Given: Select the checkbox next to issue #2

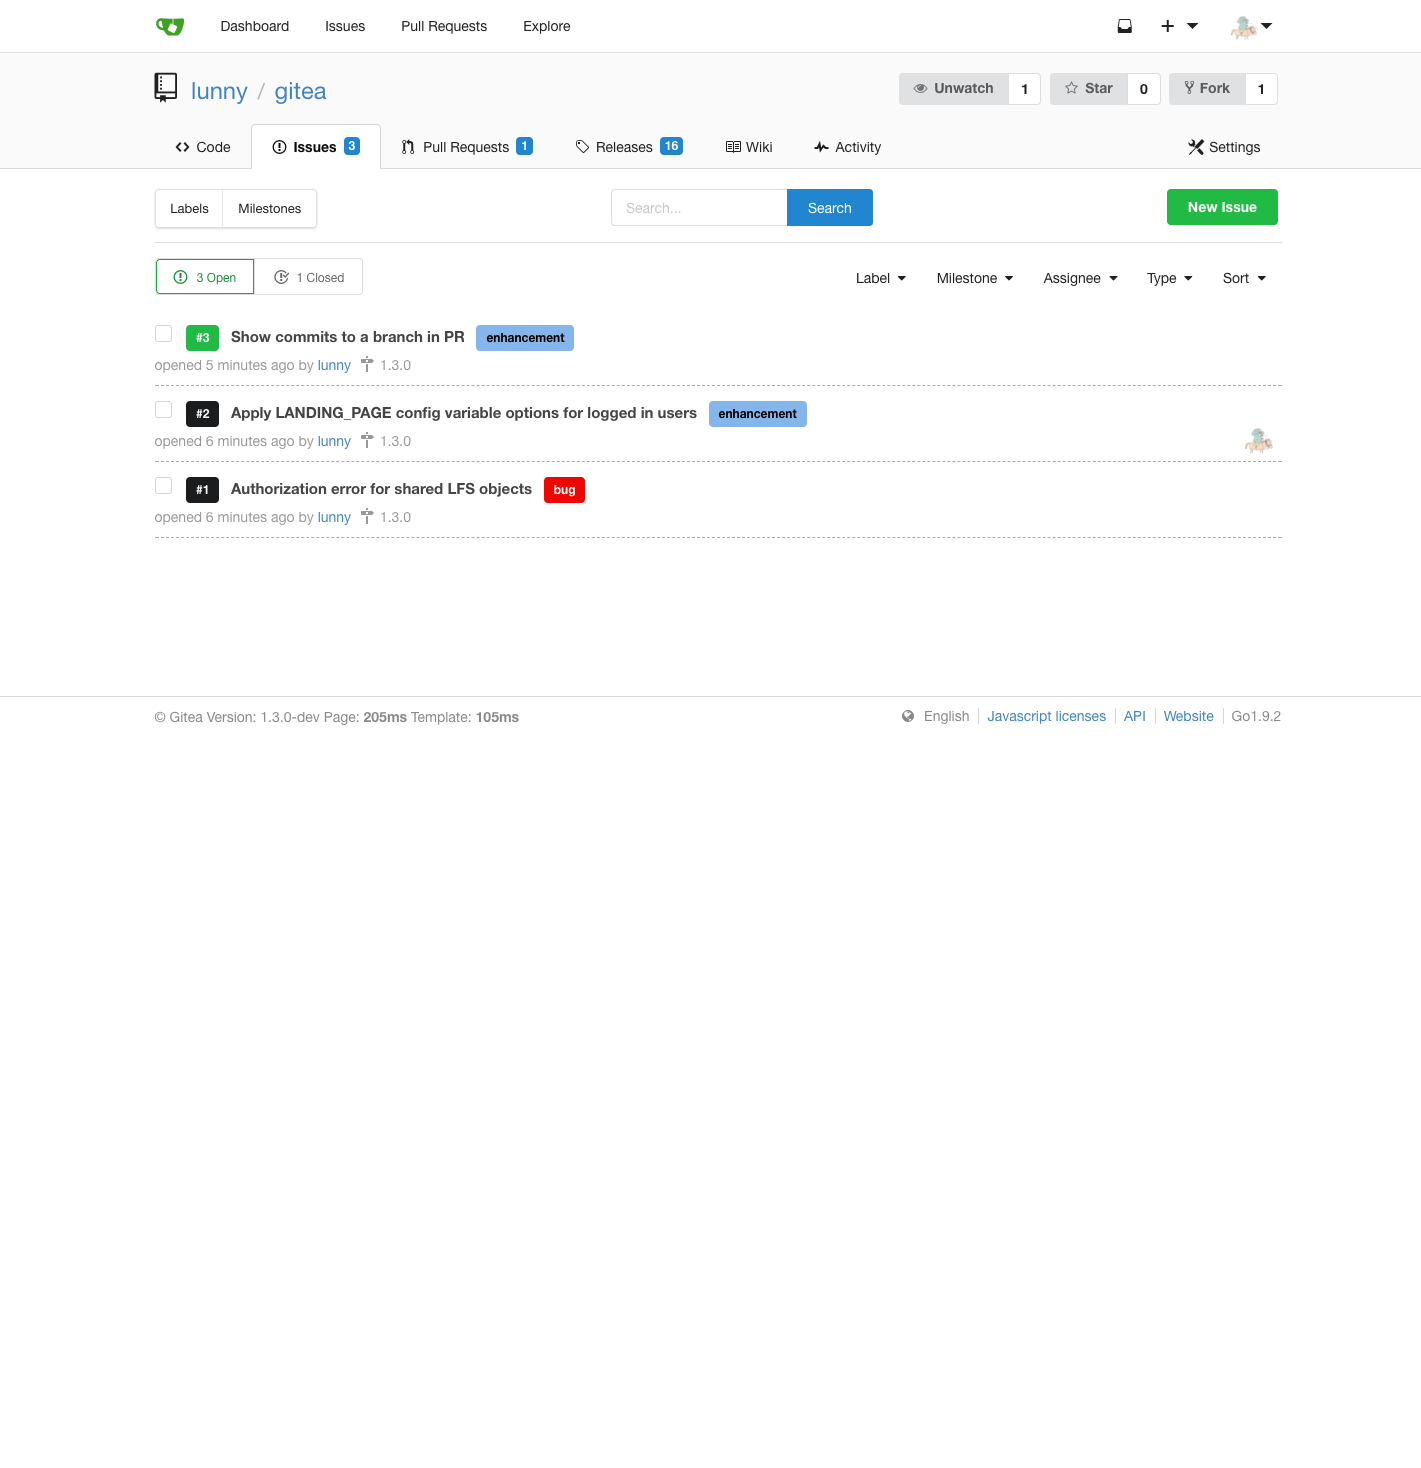Looking at the screenshot, I should tap(164, 410).
